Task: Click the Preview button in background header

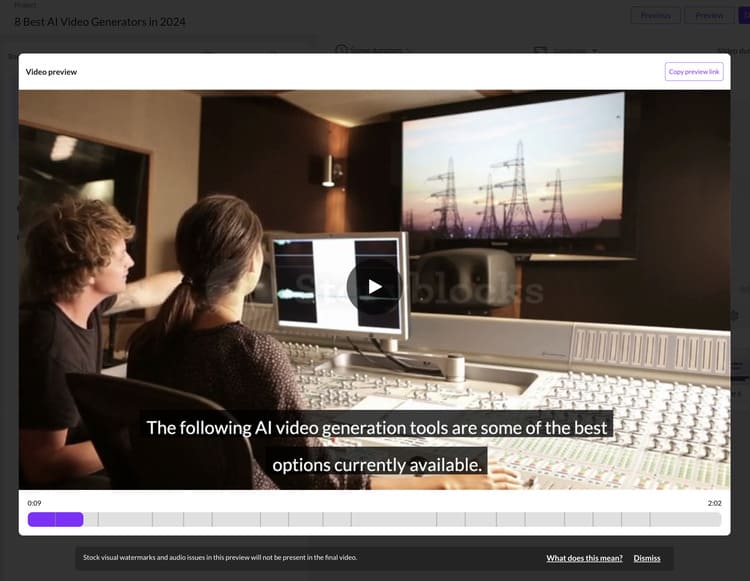Action: 709,15
